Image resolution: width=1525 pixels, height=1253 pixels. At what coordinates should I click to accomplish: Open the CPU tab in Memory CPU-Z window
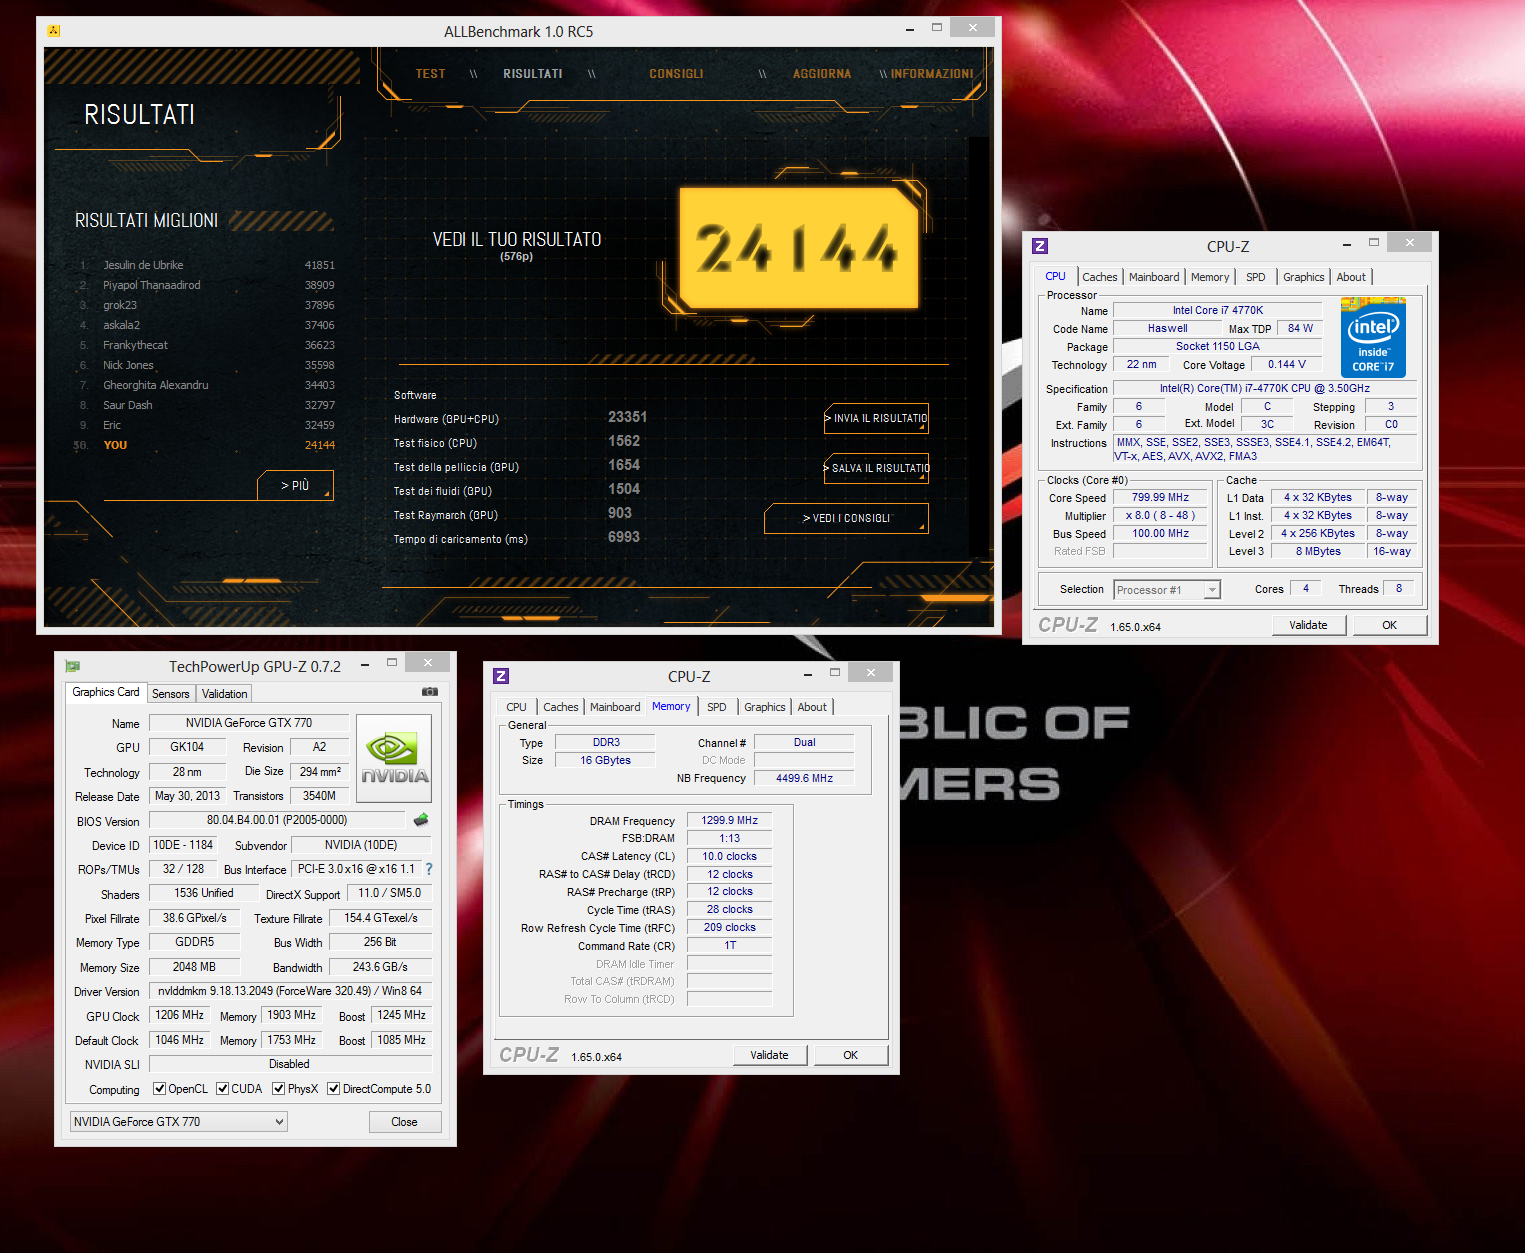click(516, 707)
